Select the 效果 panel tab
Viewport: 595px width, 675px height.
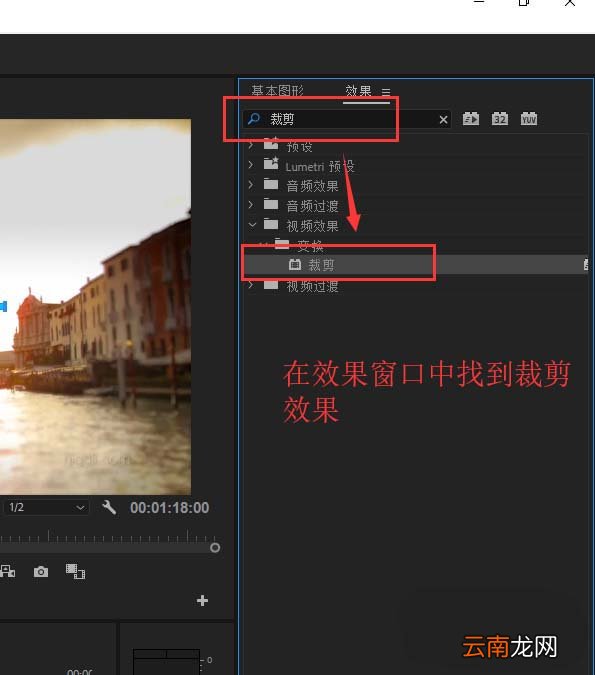(358, 91)
